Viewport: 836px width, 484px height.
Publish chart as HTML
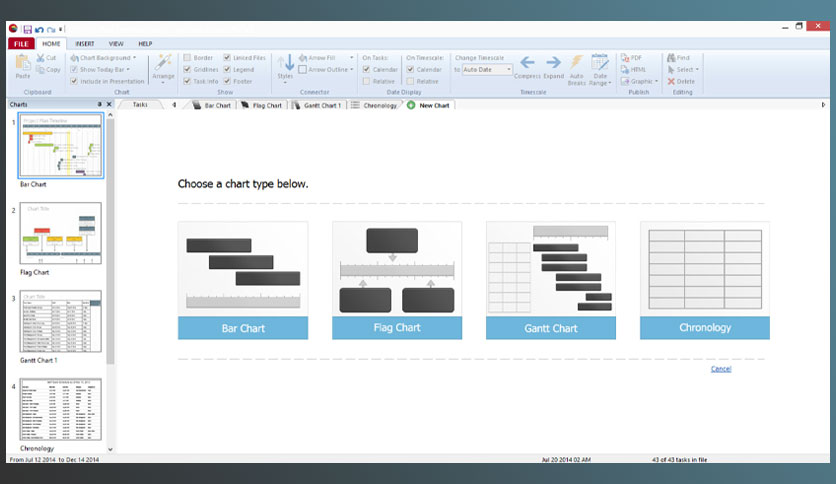pyautogui.click(x=633, y=69)
